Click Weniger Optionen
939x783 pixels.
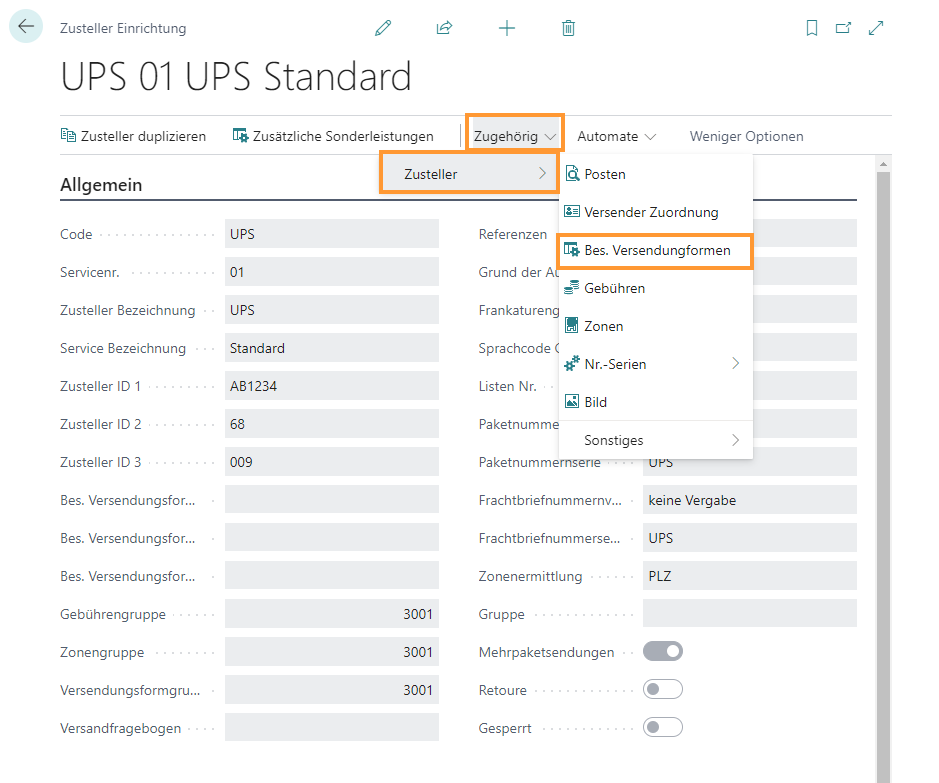(746, 136)
